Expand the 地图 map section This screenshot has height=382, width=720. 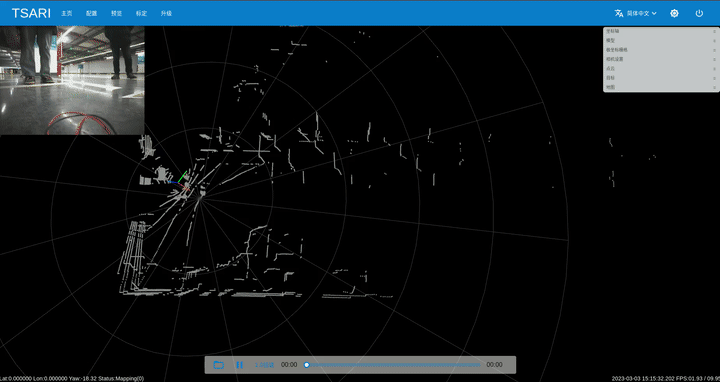[x=661, y=87]
